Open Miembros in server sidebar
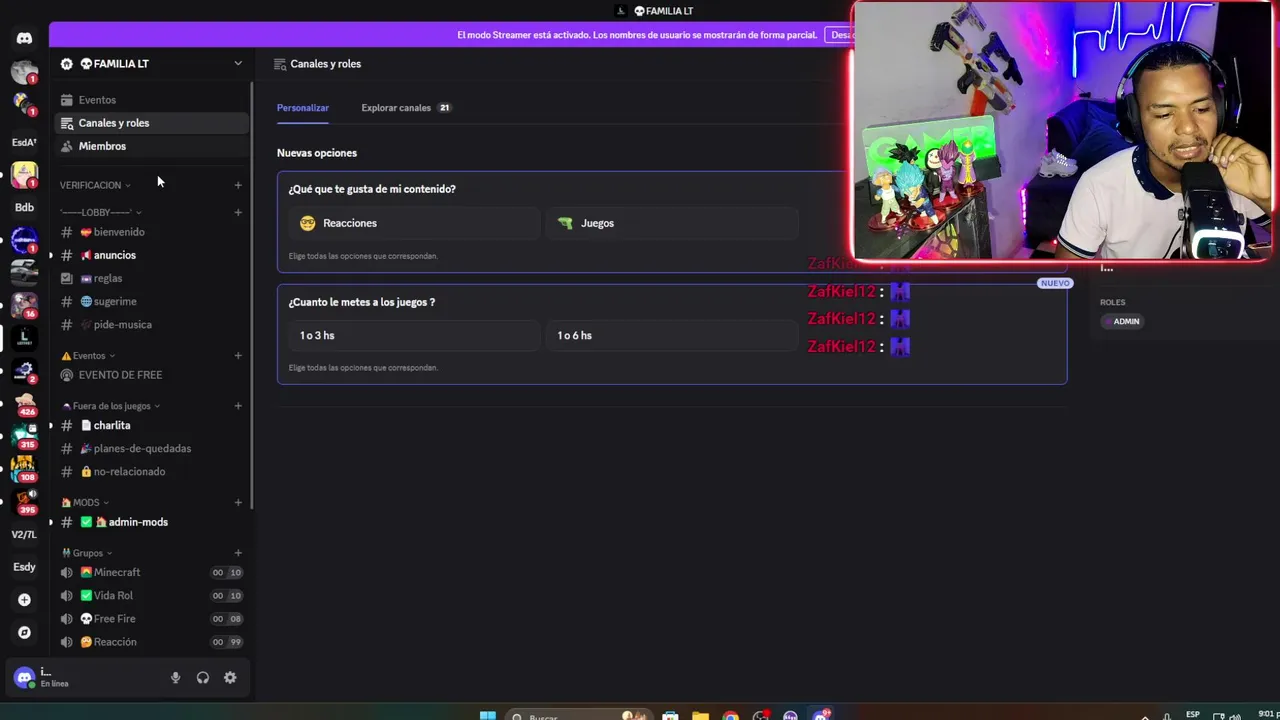The width and height of the screenshot is (1280, 720). coord(150,146)
